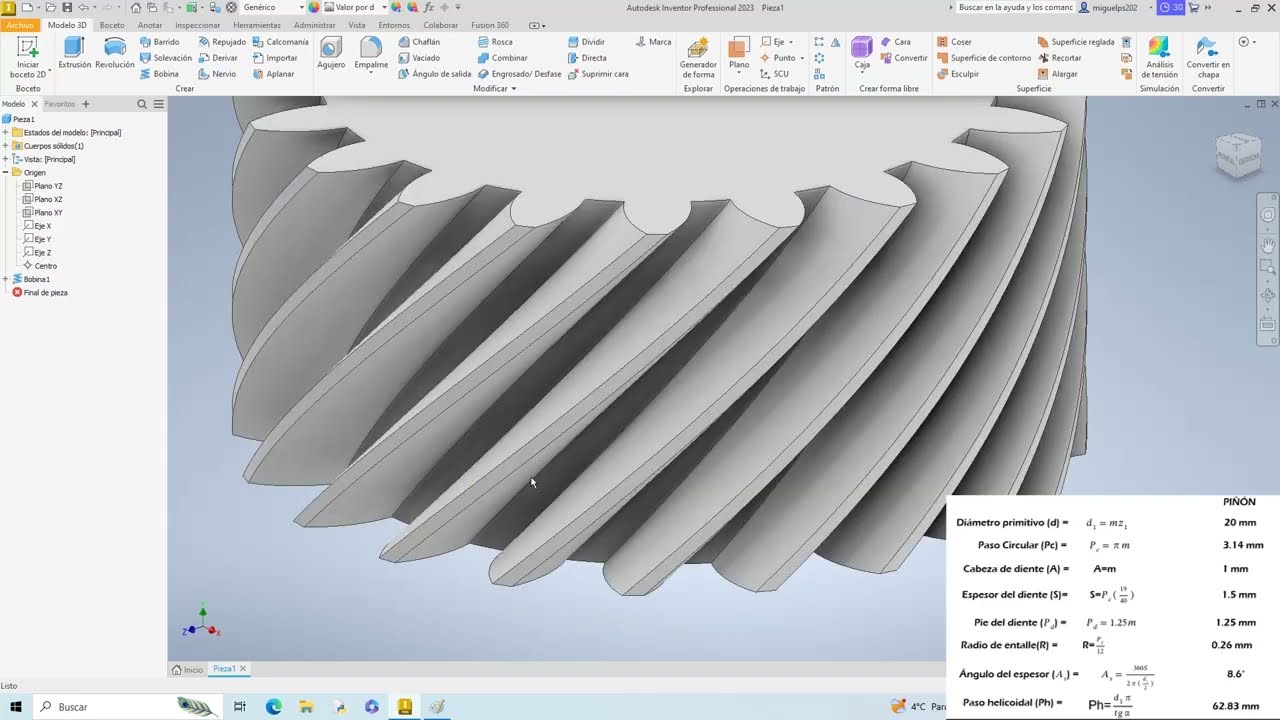Image resolution: width=1280 pixels, height=720 pixels.
Task: Choose the Vaciado shell tool
Action: coord(419,58)
